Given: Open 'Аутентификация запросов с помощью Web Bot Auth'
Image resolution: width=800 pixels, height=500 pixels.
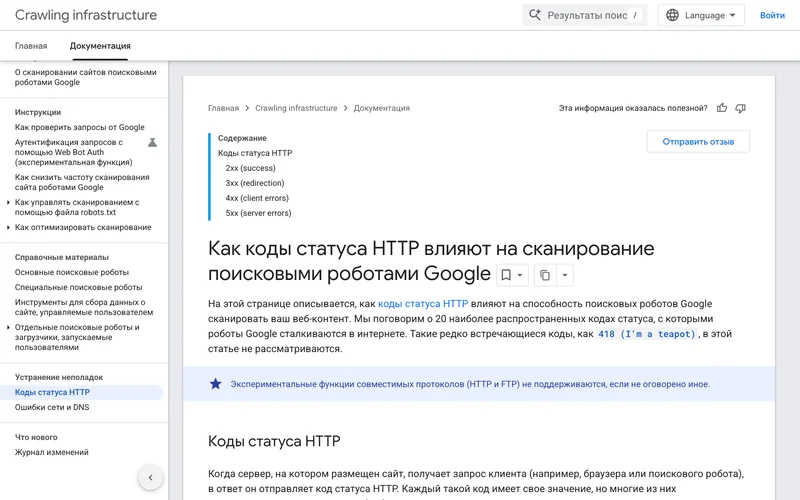Looking at the screenshot, I should pos(73,152).
